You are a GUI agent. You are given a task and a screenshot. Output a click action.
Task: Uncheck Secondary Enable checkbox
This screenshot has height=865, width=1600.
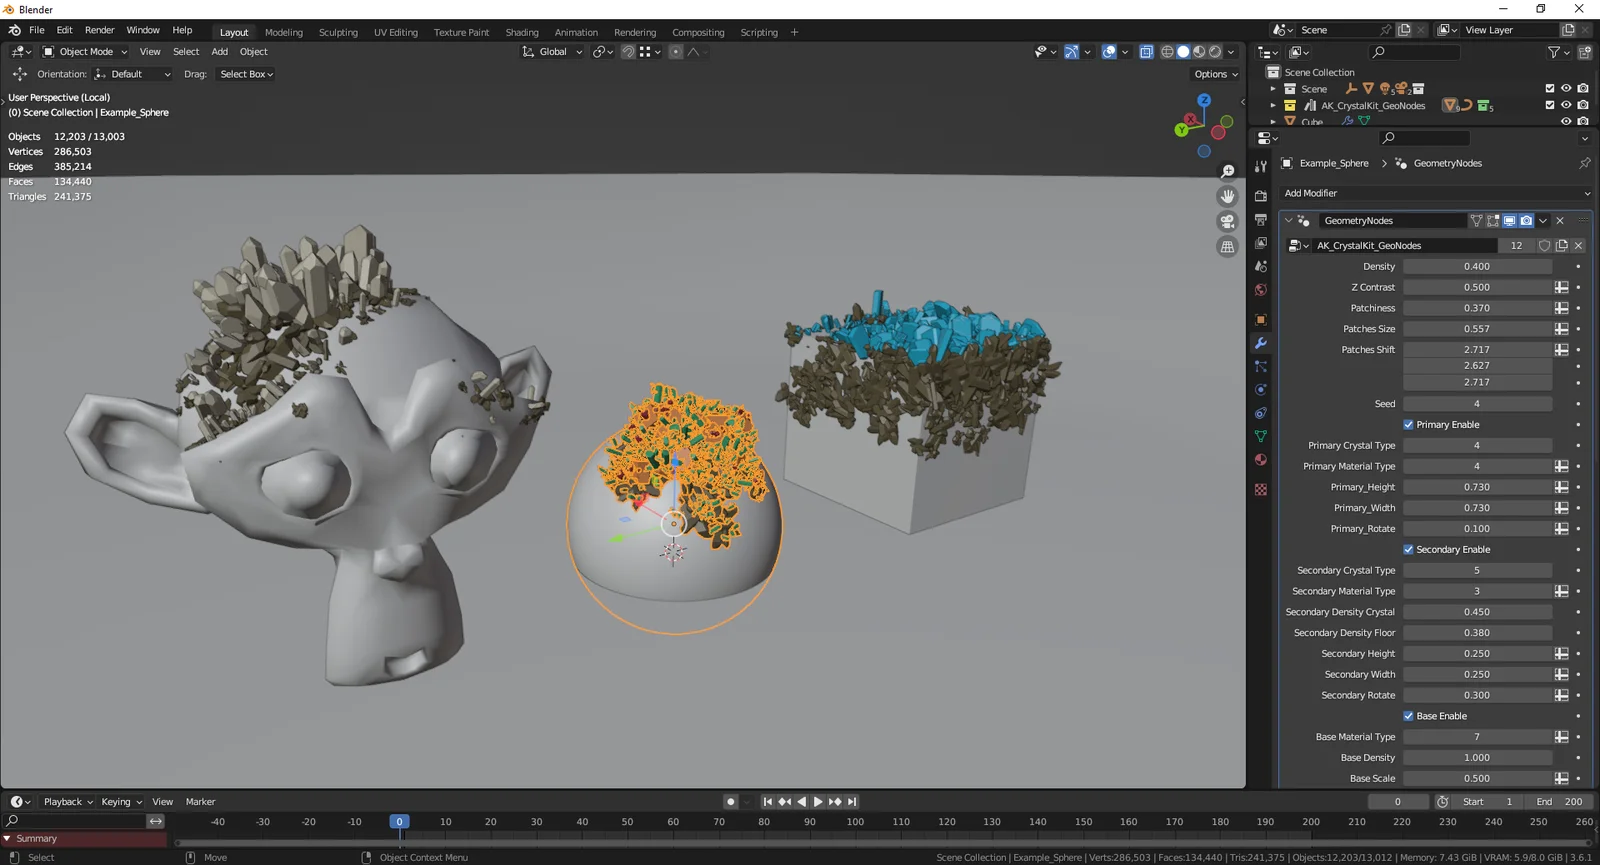[1408, 550]
